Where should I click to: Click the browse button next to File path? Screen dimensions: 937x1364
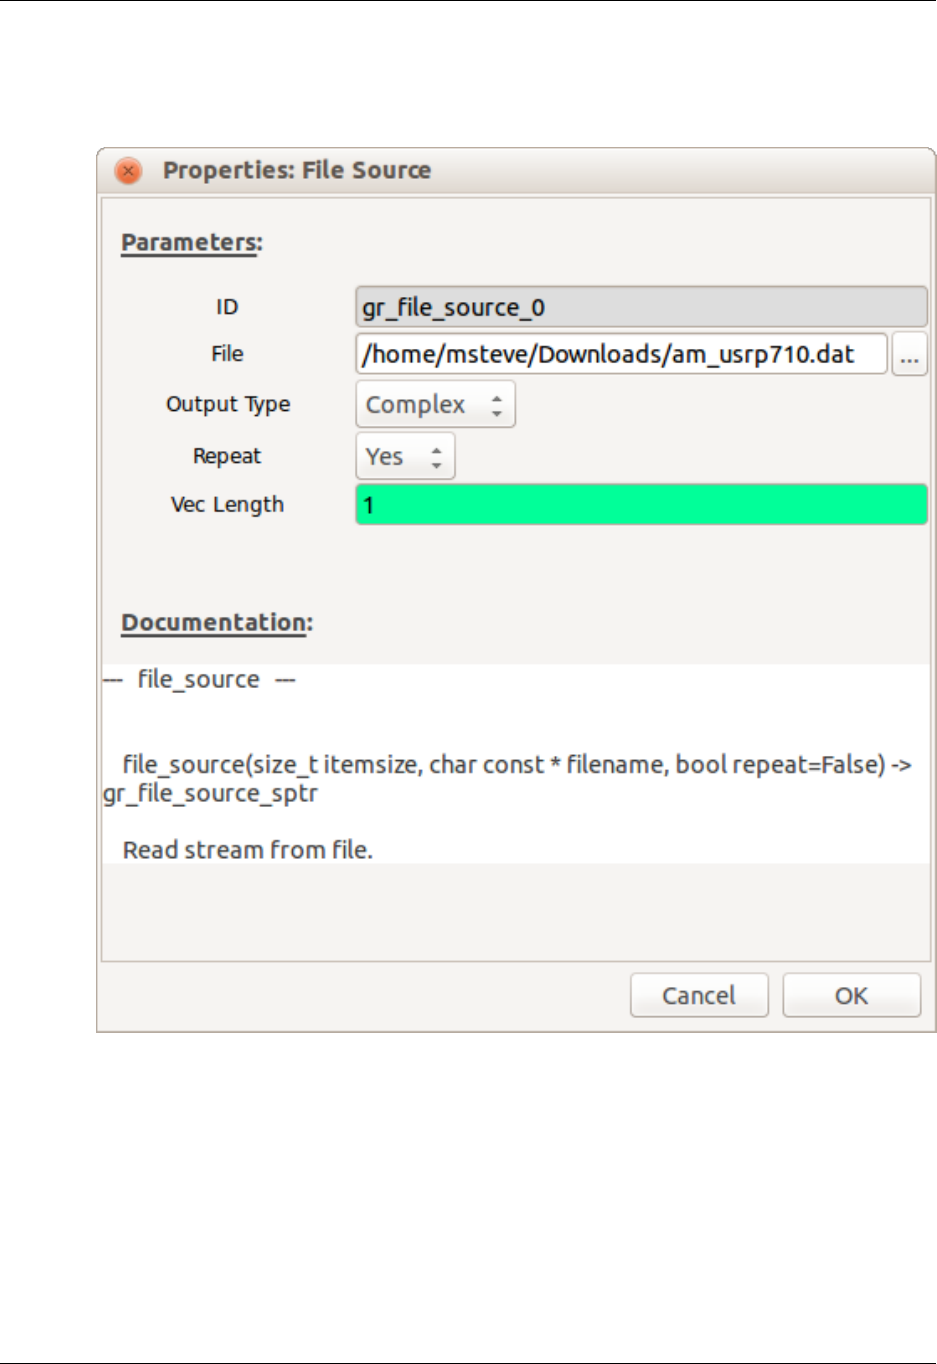[909, 355]
